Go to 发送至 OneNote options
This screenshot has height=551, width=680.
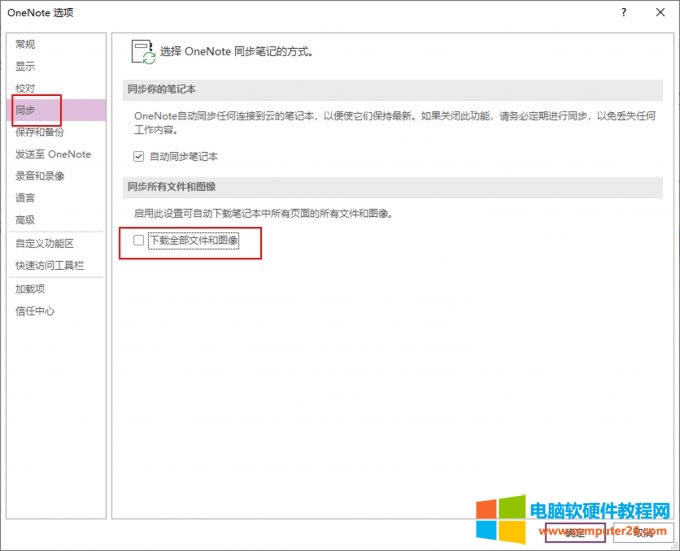point(52,154)
